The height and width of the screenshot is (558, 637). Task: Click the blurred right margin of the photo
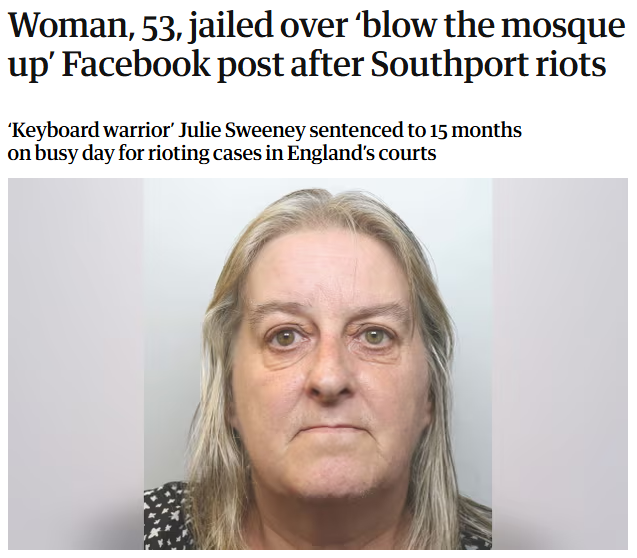pyautogui.click(x=560, y=364)
